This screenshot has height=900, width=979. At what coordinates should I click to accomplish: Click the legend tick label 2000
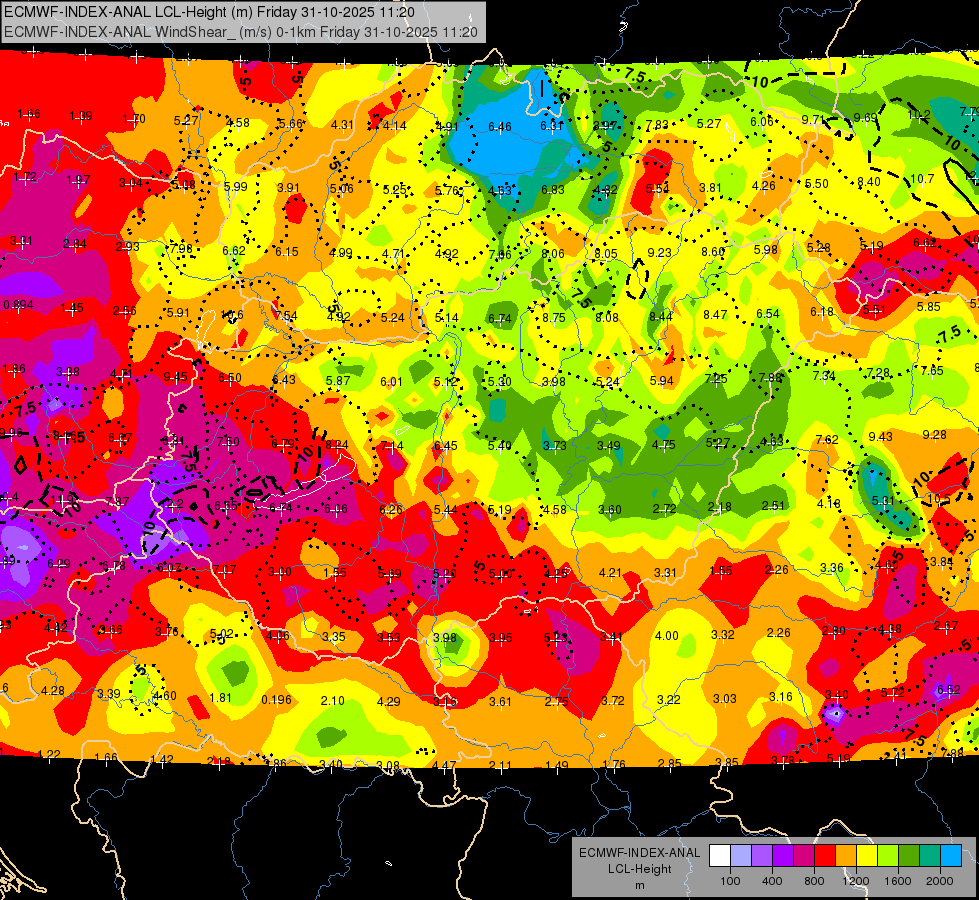(x=940, y=881)
